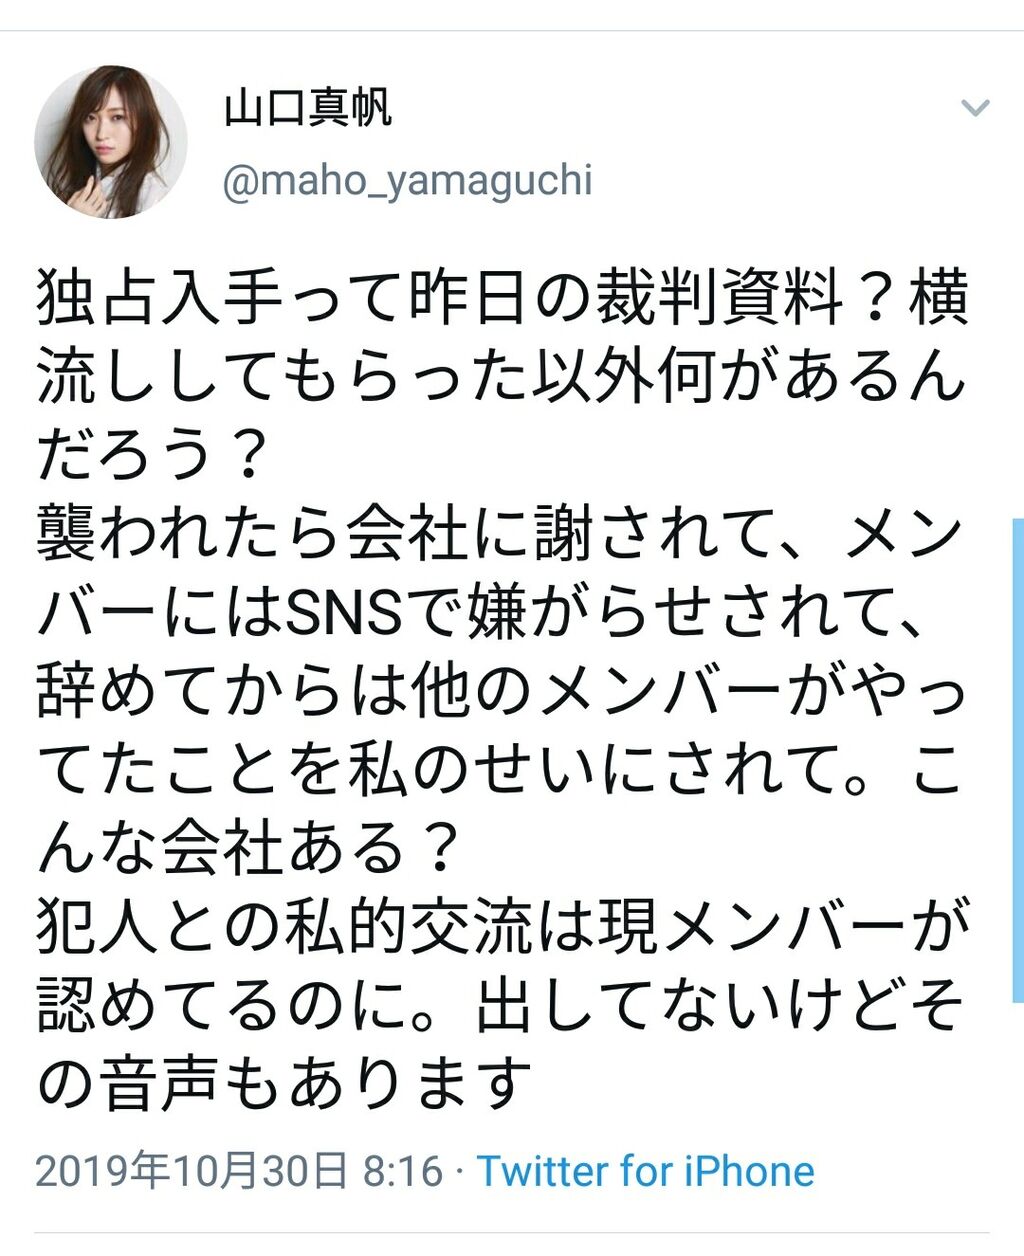Click the display name 山口真帆
The image size is (1024, 1256).
(x=307, y=108)
